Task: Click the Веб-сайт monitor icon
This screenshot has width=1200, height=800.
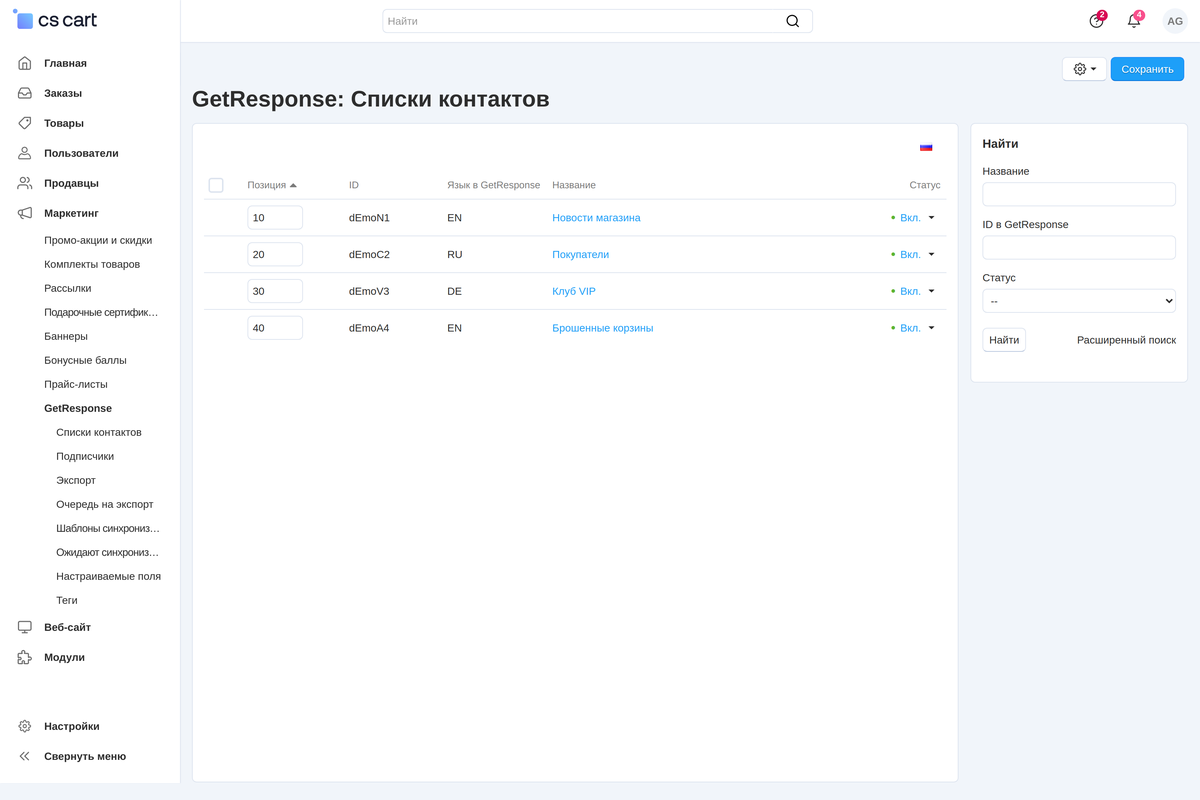Action: pyautogui.click(x=25, y=627)
